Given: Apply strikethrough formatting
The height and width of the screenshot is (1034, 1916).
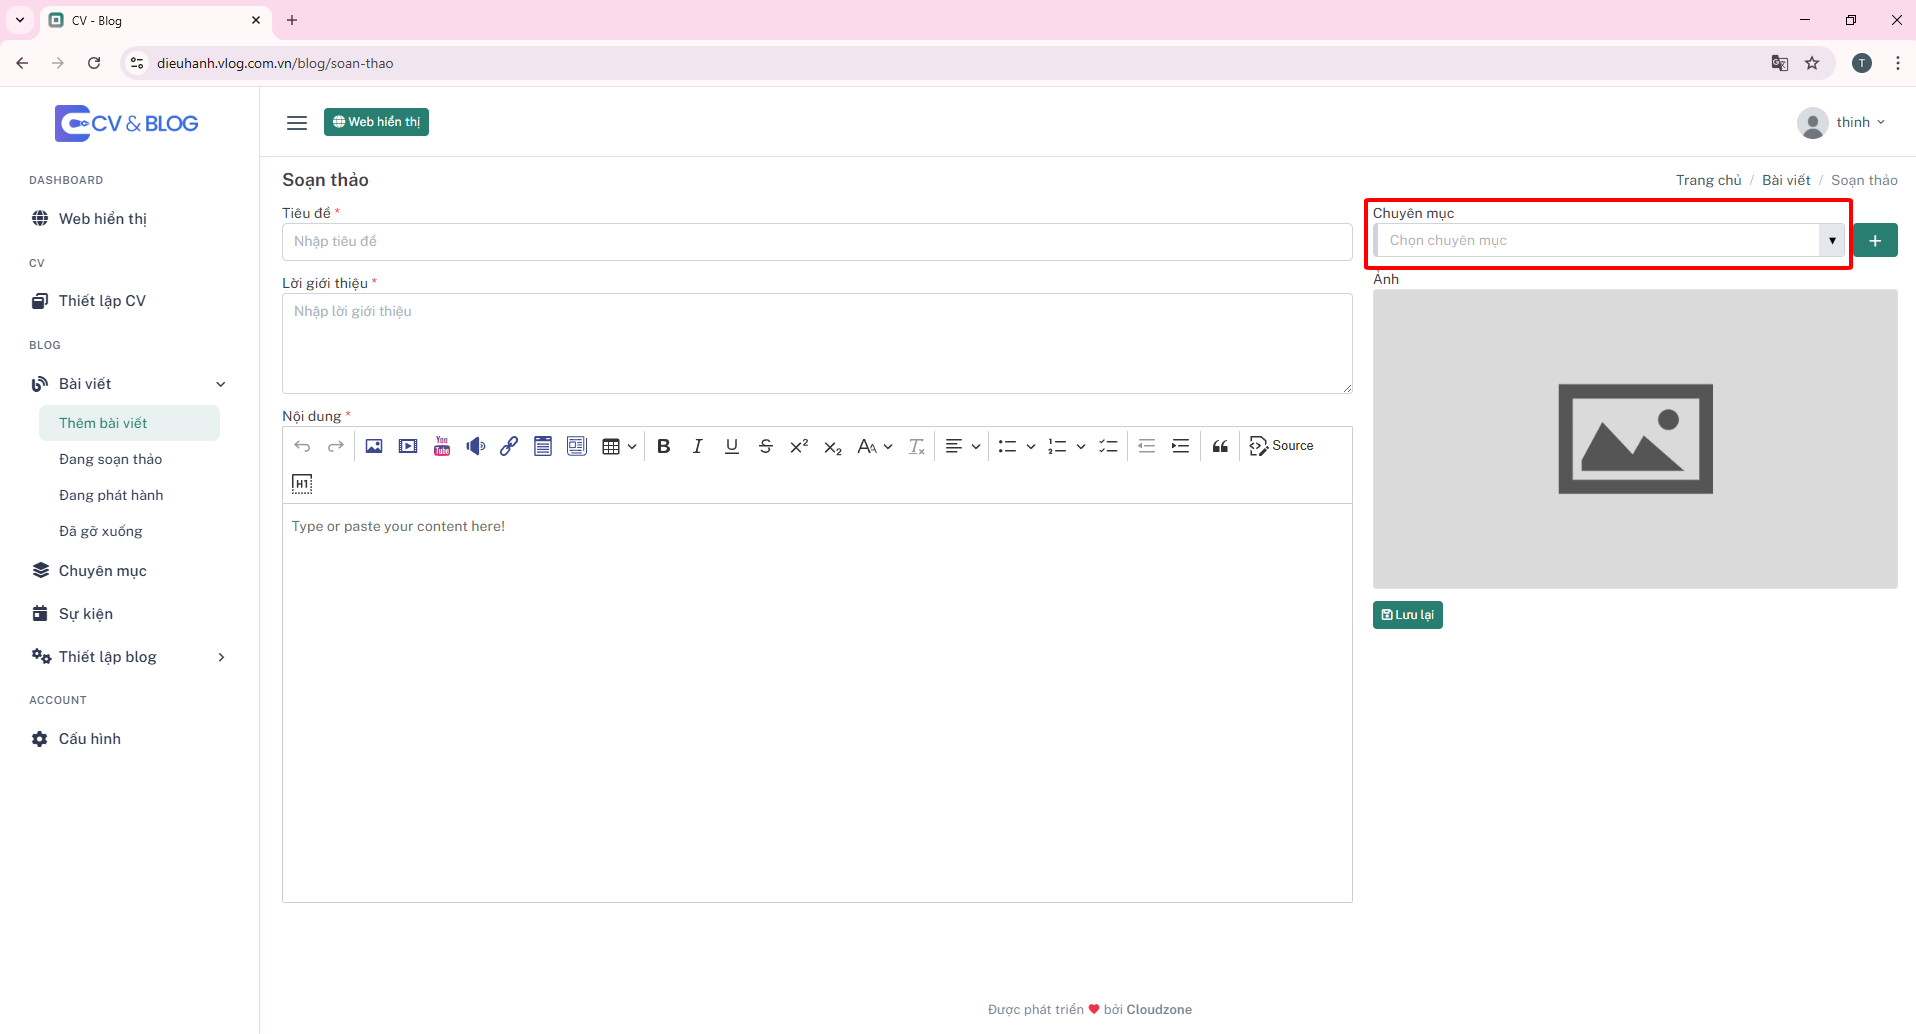Looking at the screenshot, I should [766, 446].
